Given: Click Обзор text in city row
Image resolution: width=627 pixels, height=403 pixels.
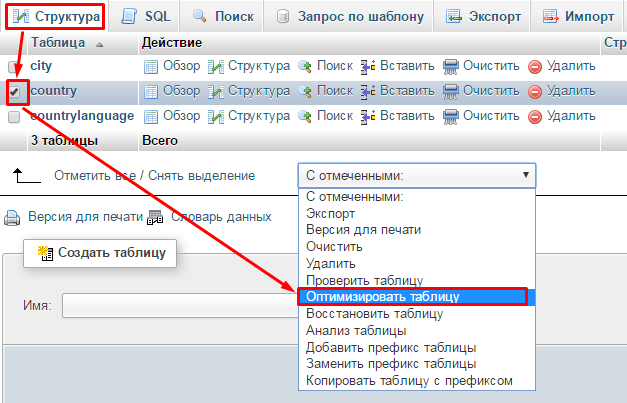Looking at the screenshot, I should [182, 66].
